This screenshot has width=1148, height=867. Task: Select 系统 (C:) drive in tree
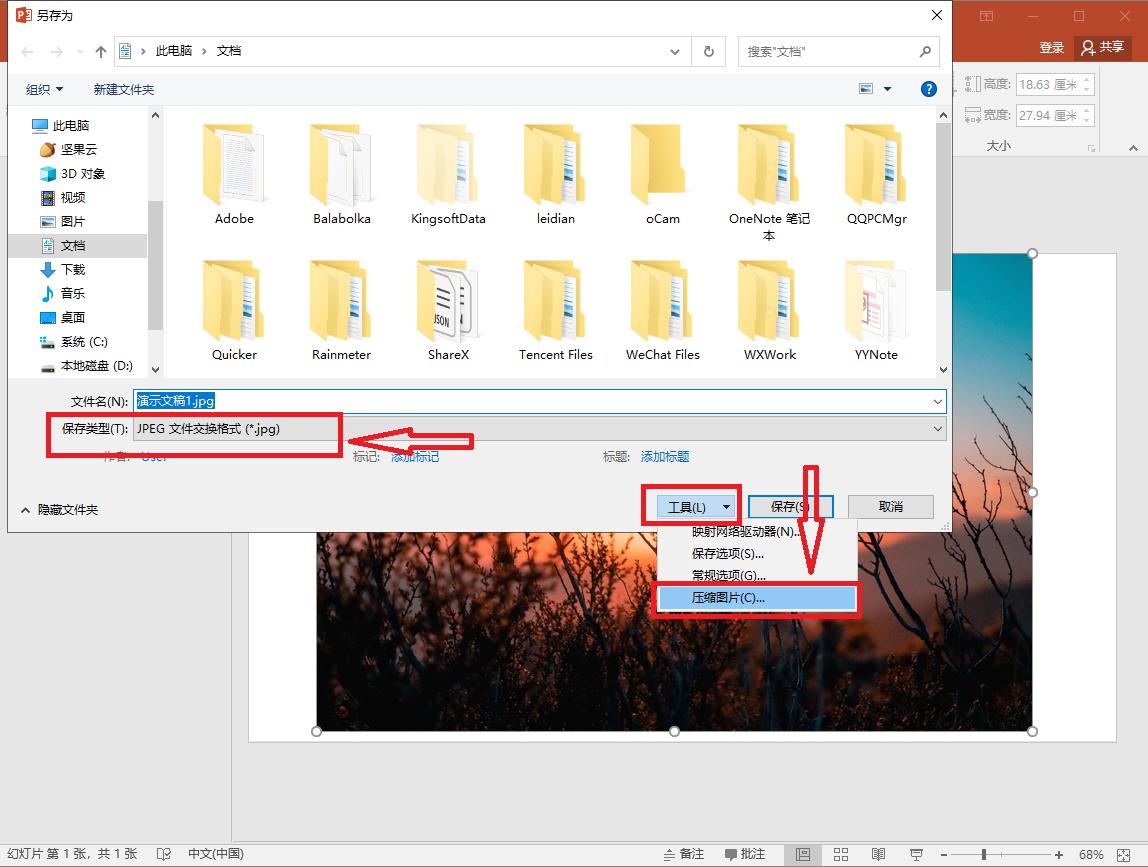click(73, 341)
